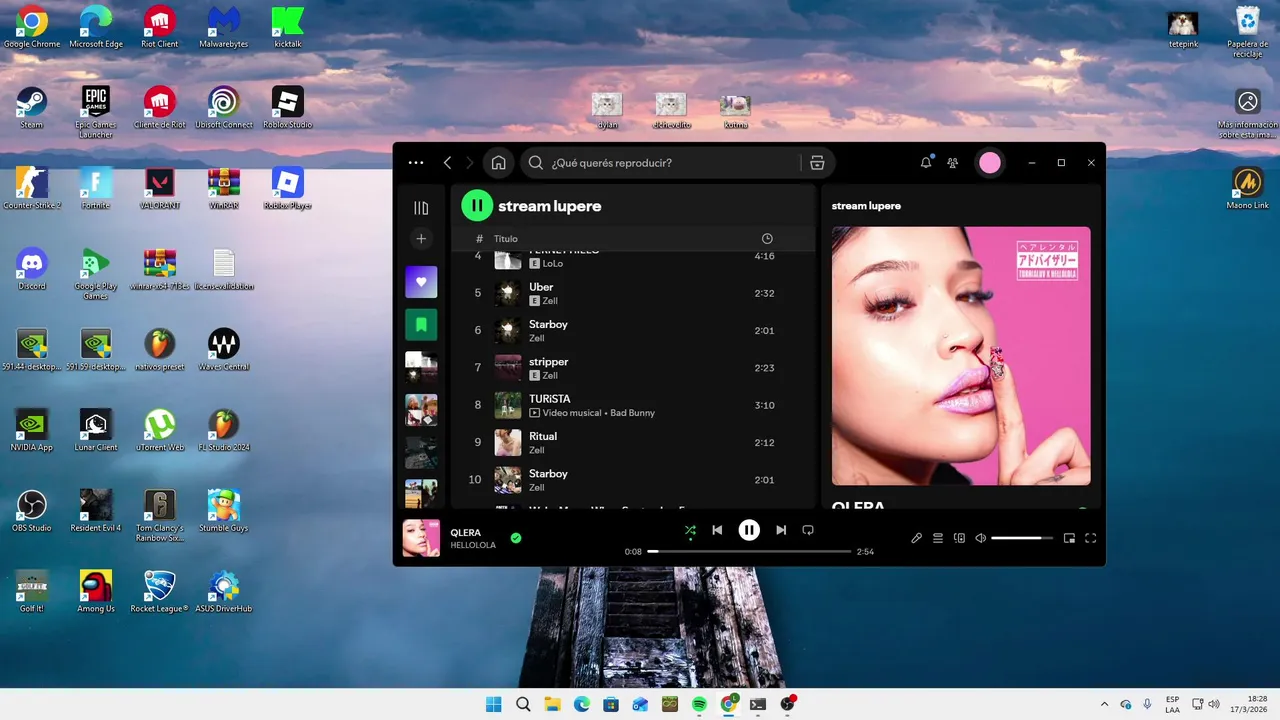Open the three-dot Spotify menu
The width and height of the screenshot is (1280, 720).
[x=416, y=163]
